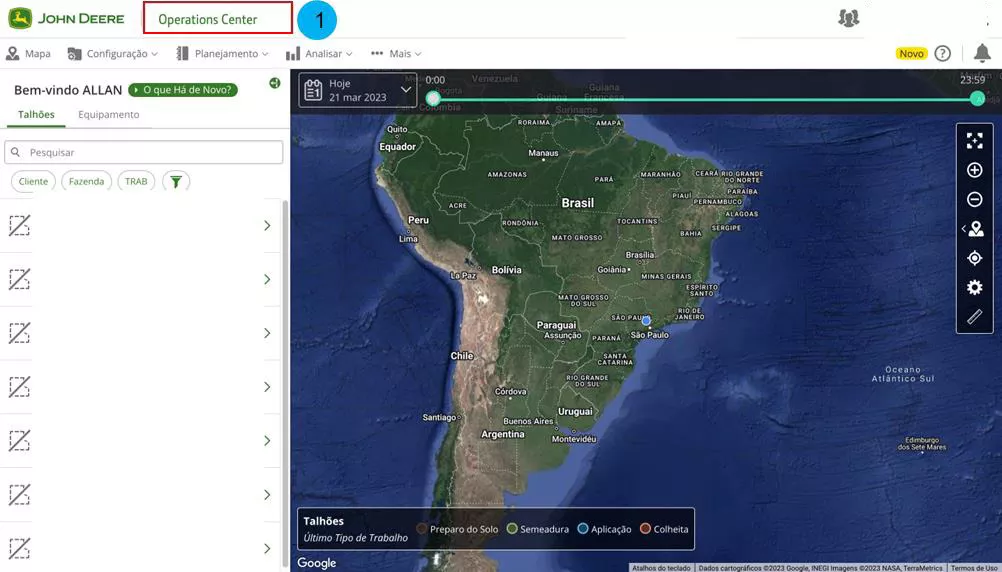Screen dimensions: 1002x572
Task: Open the Atalhos do teclado link
Action: click(661, 568)
